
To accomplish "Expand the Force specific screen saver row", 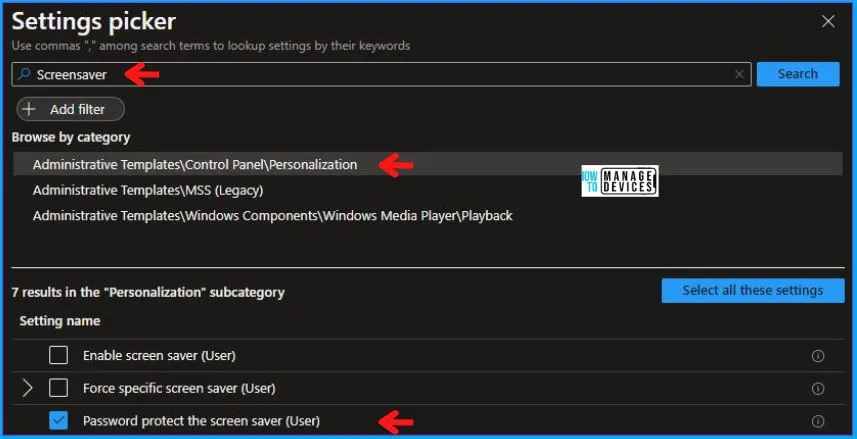I will tap(27, 388).
